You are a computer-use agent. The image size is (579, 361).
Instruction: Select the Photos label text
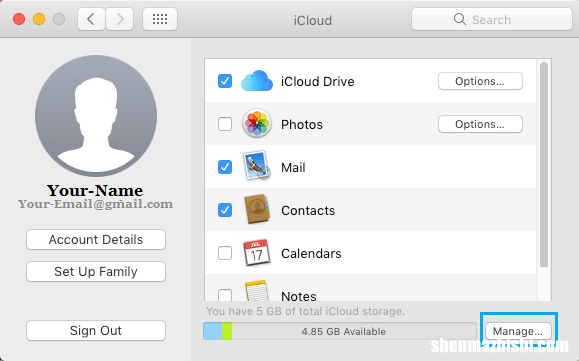point(302,124)
